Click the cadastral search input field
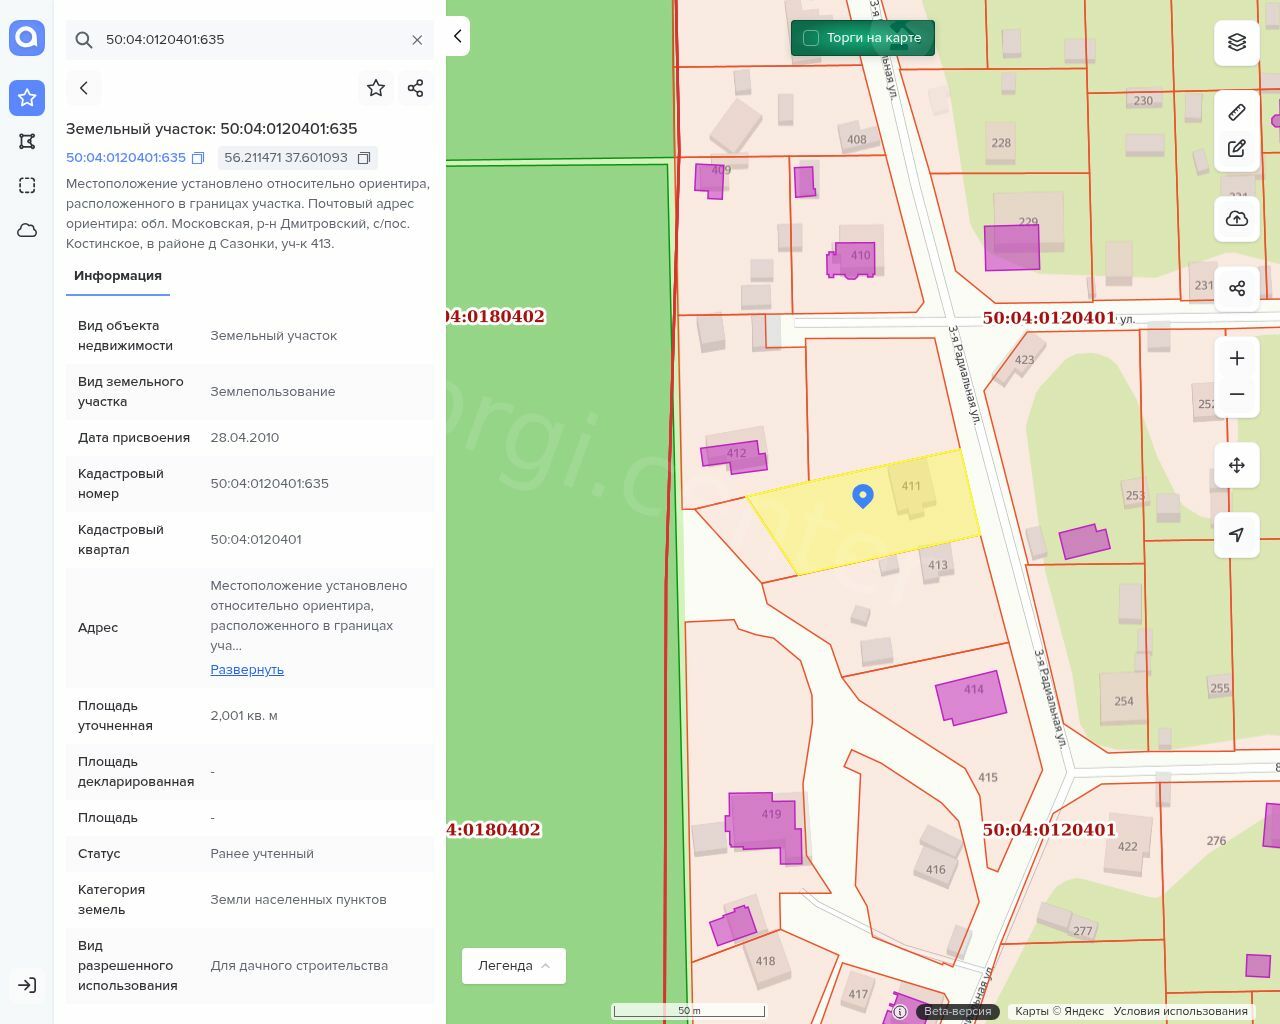 point(250,40)
